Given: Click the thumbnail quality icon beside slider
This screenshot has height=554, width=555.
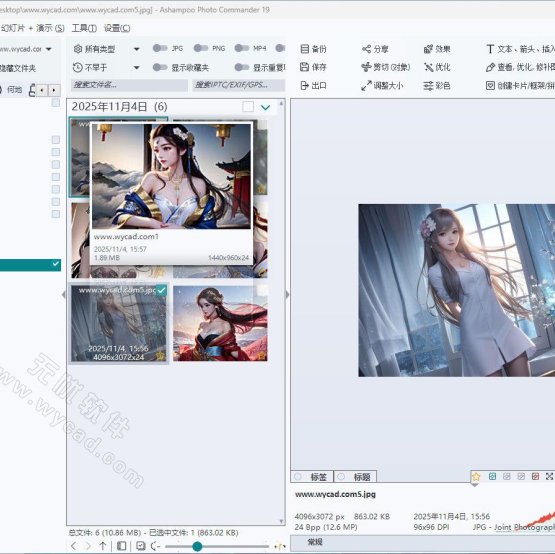Looking at the screenshot, I should tap(155, 546).
